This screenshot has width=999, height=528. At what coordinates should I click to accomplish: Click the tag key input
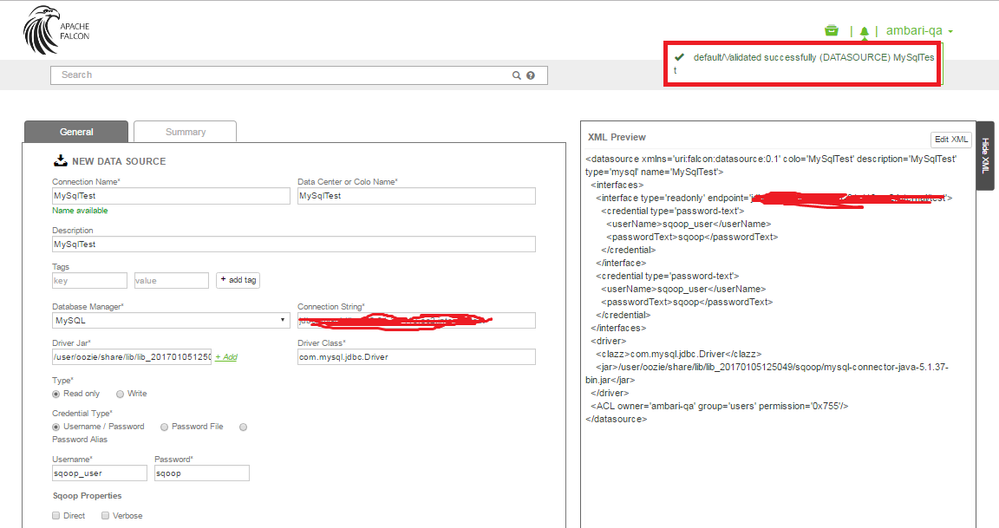(x=90, y=281)
